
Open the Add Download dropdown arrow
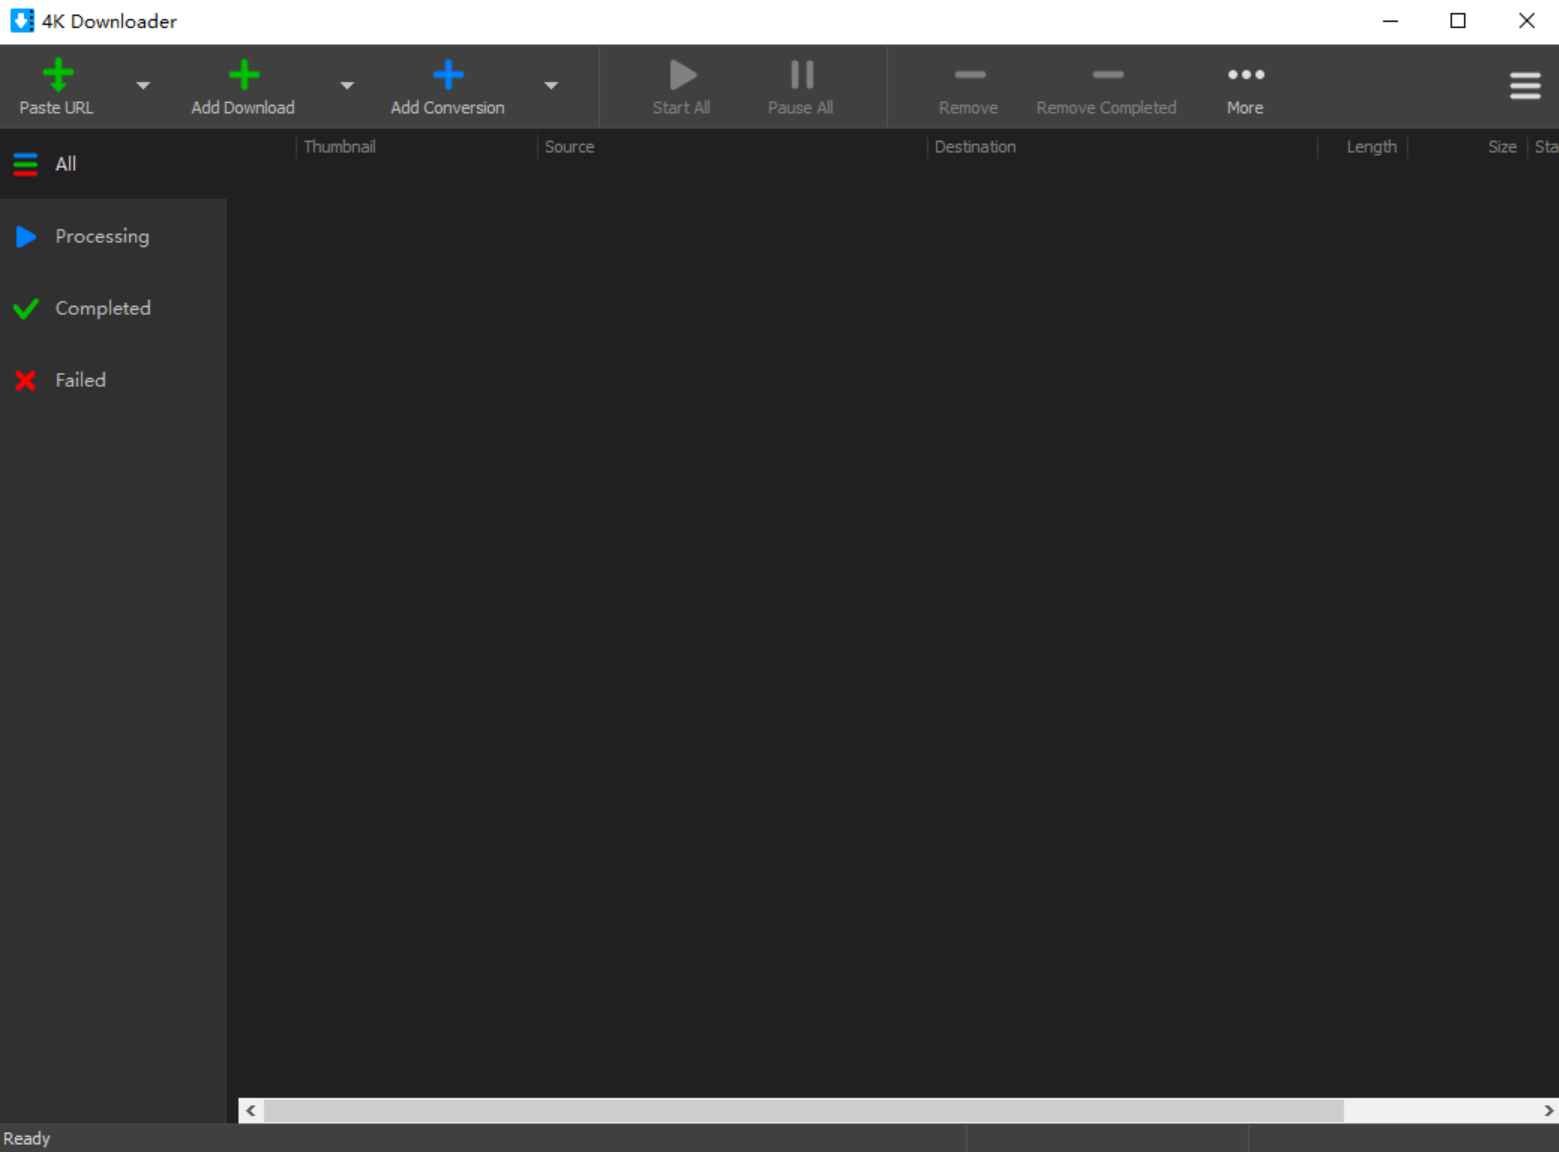coord(347,86)
